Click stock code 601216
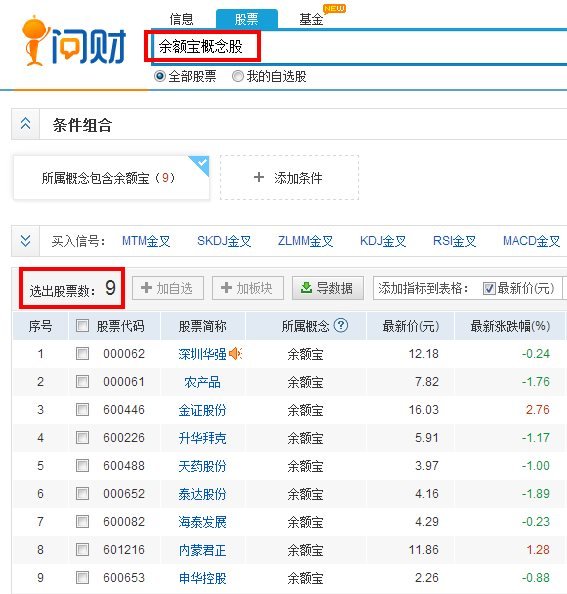This screenshot has height=594, width=567. point(124,550)
